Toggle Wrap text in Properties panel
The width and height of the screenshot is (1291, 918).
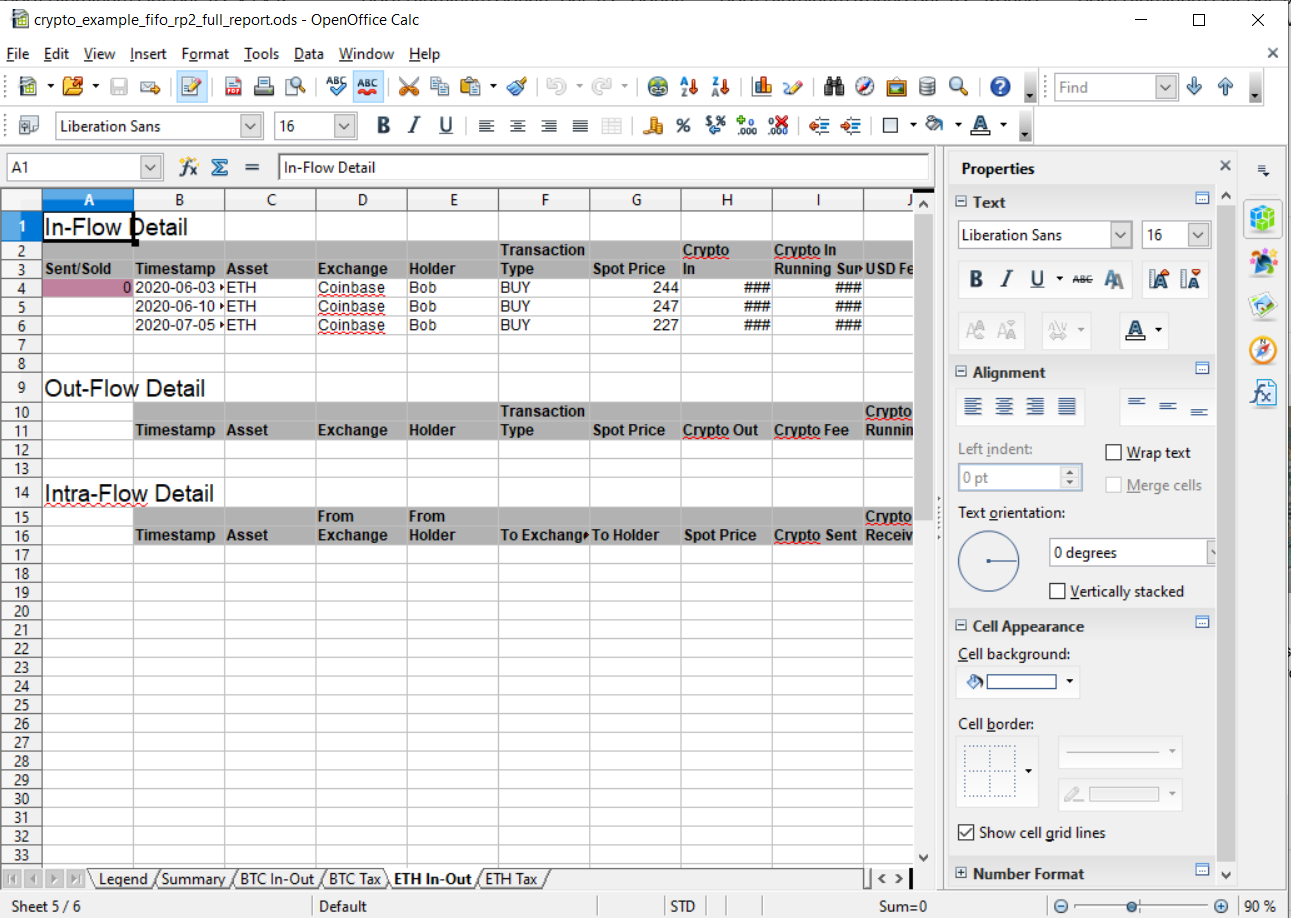point(1113,452)
